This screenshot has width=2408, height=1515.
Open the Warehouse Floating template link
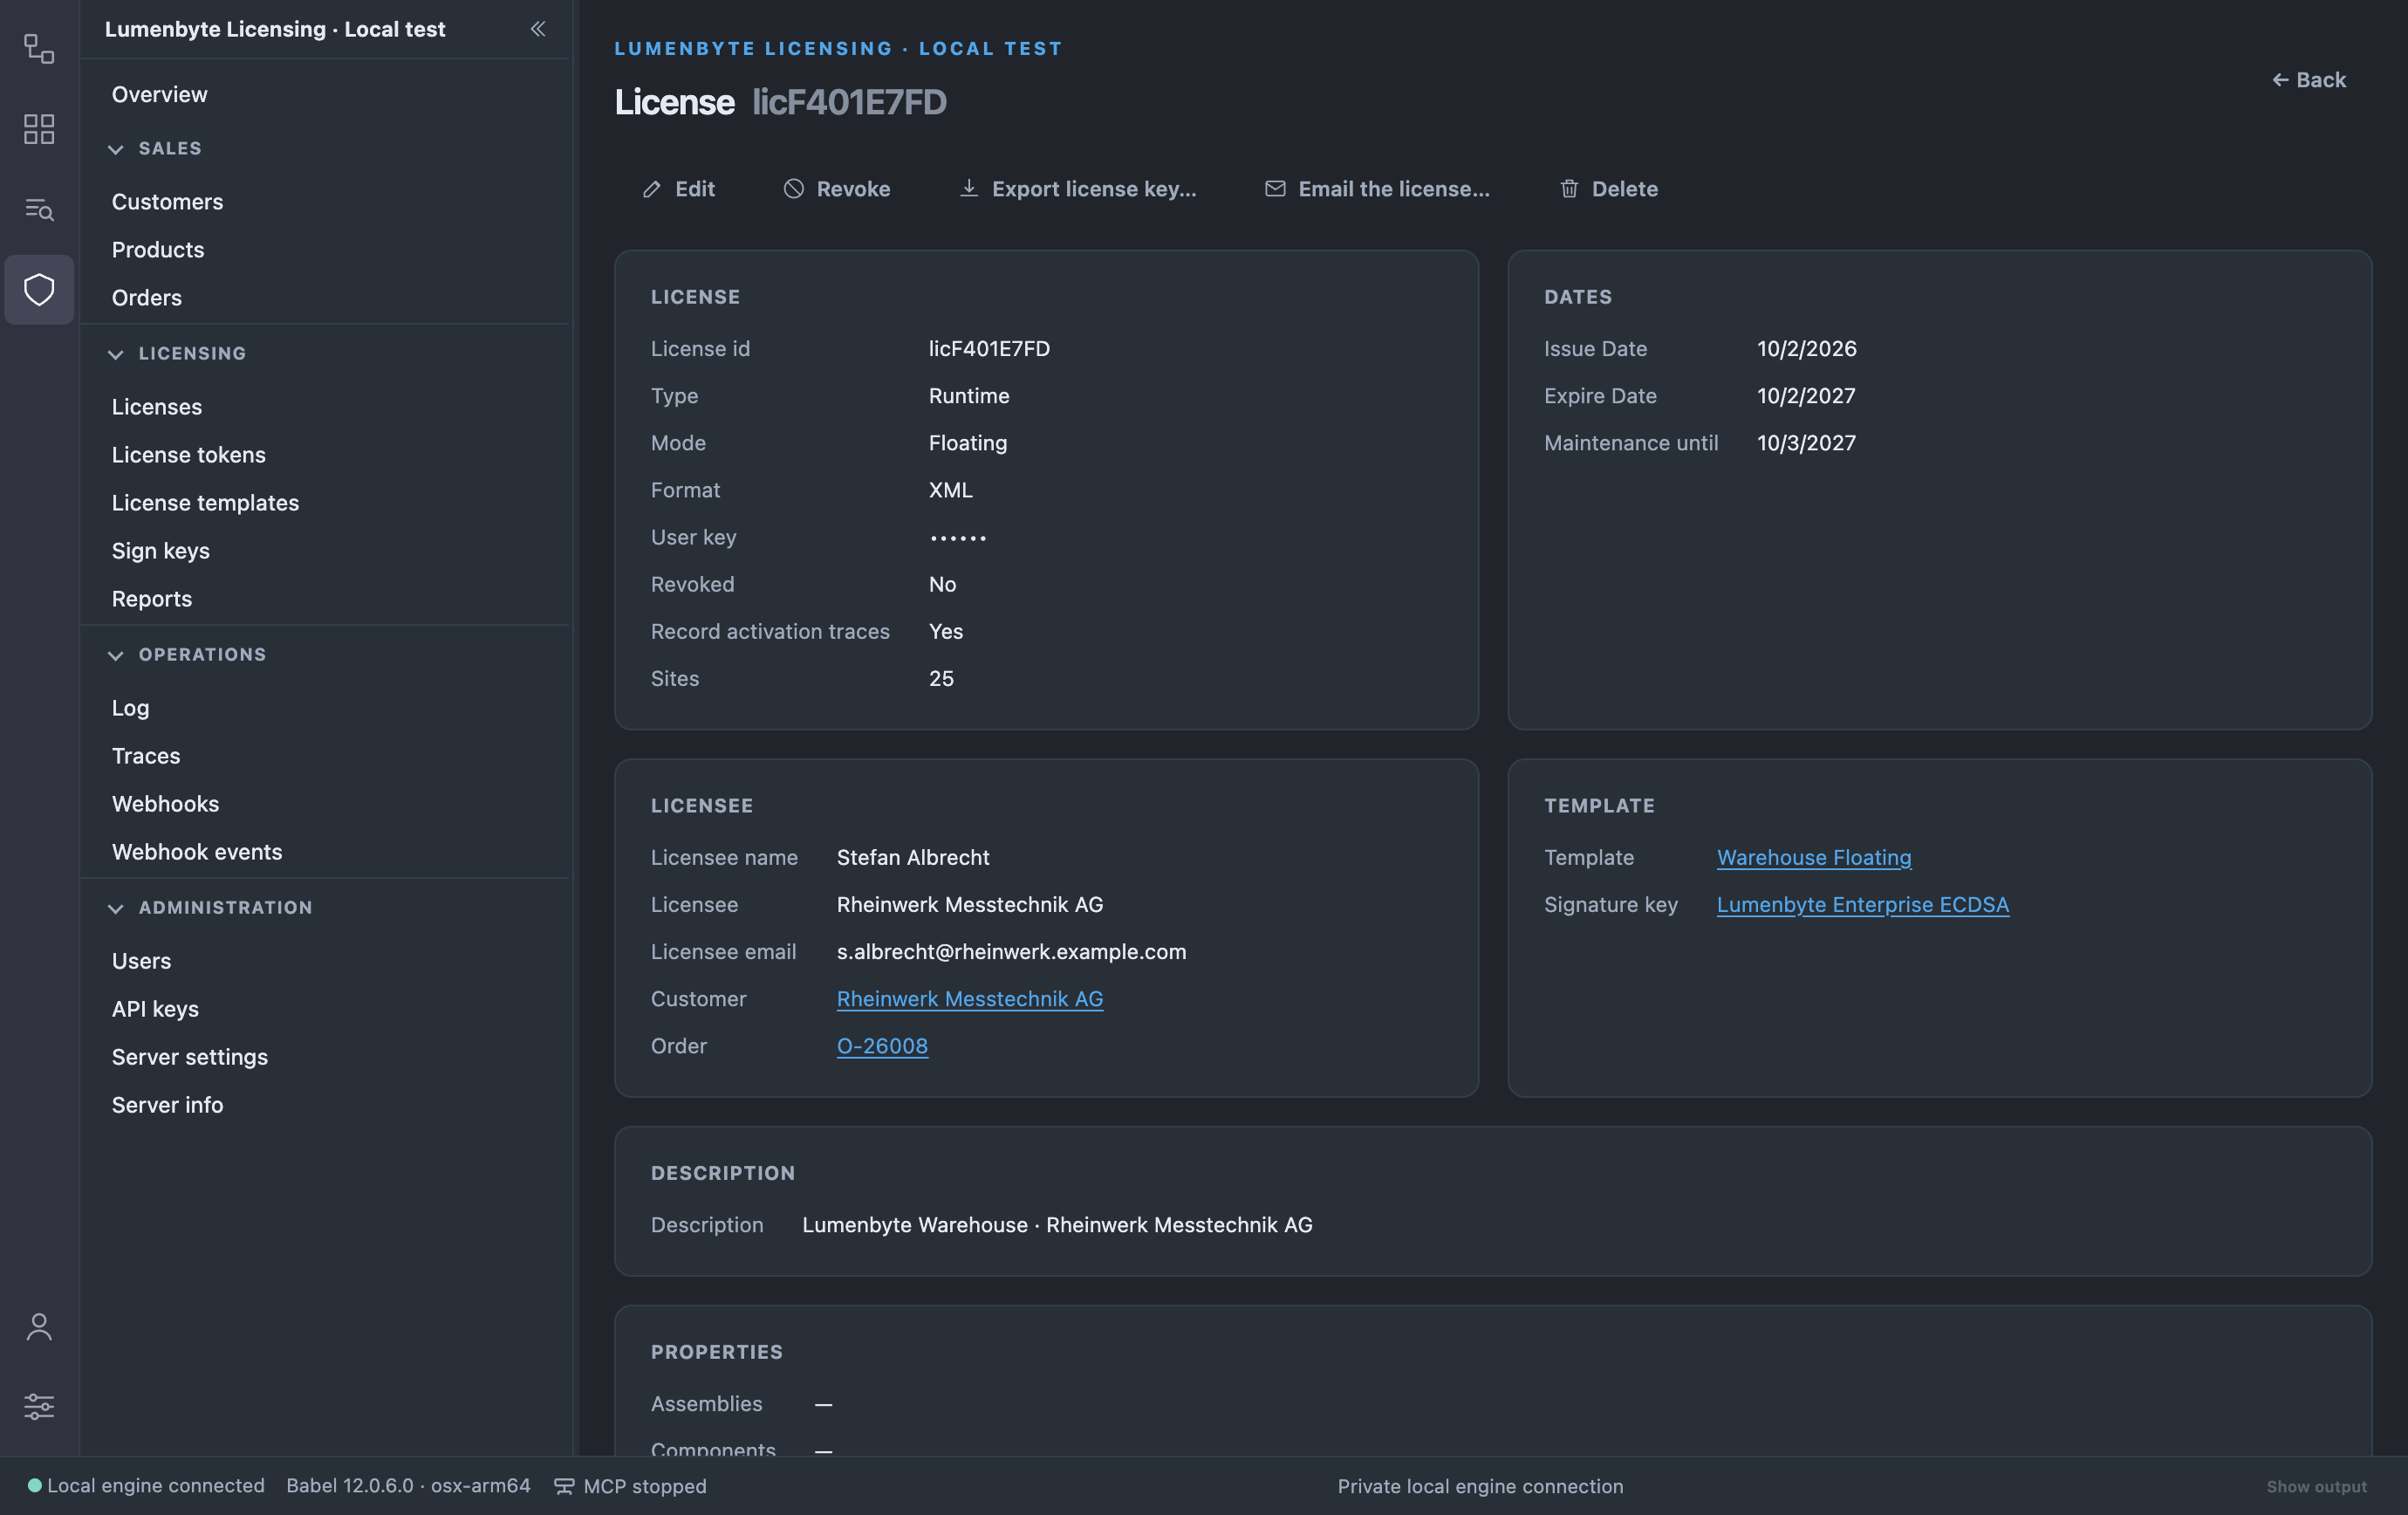tap(1814, 857)
